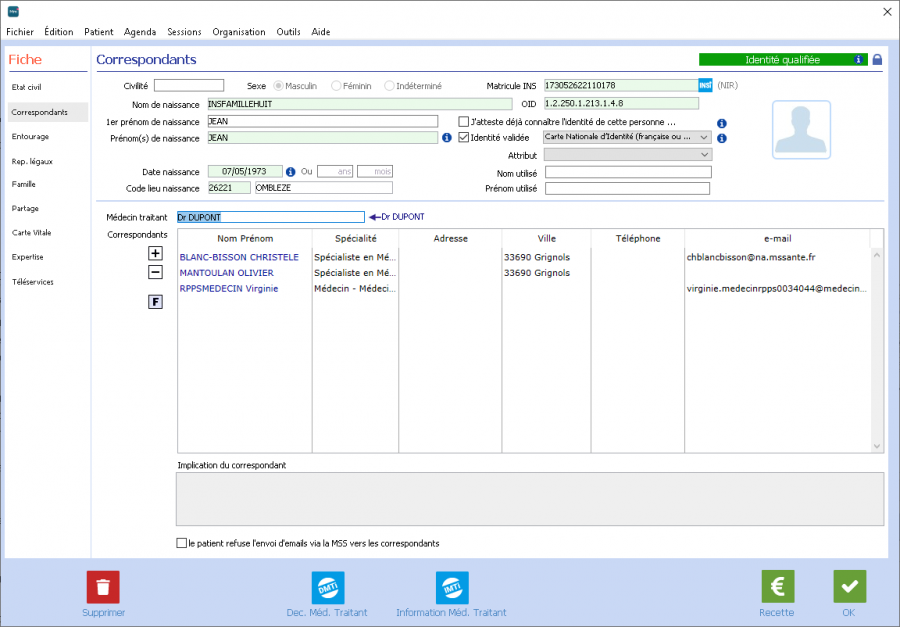This screenshot has height=627, width=900.
Task: Click the red Supprimer trash icon
Action: [103, 587]
